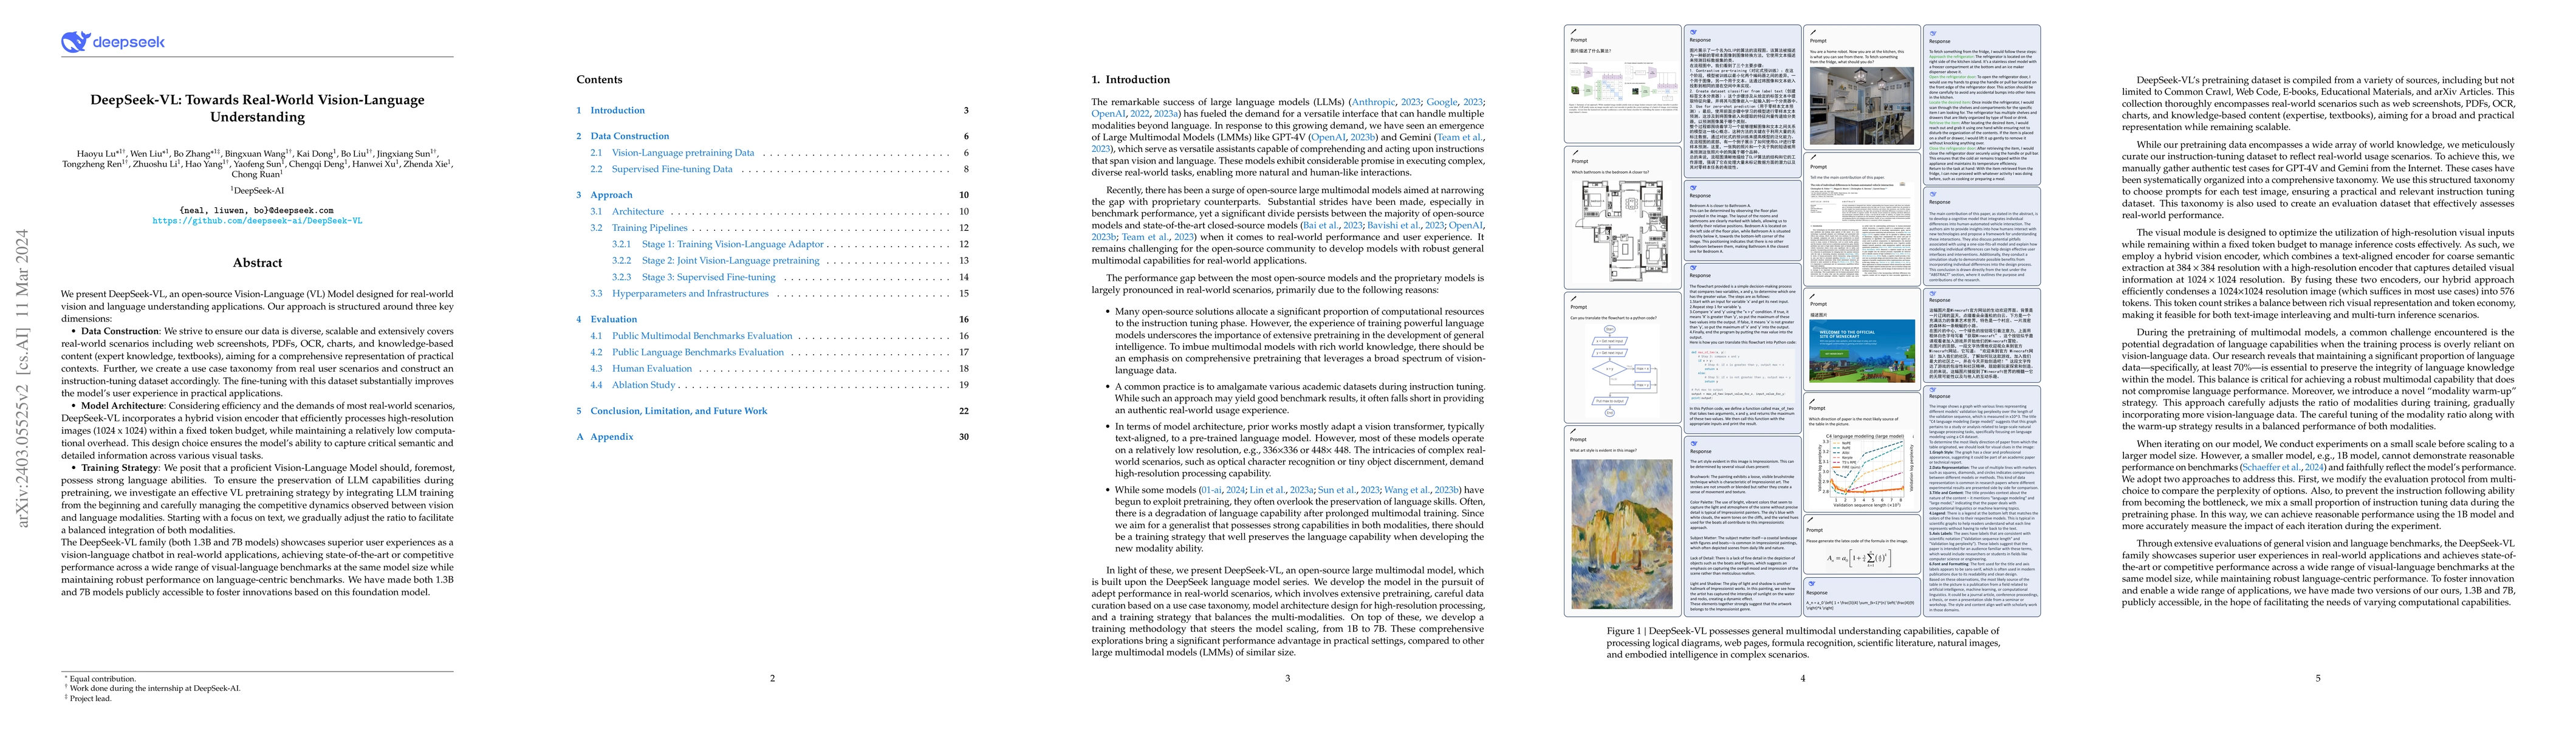This screenshot has height=729, width=2576.
Task: Follow the 'Wang et al., 2023b' citation
Action: point(1420,490)
